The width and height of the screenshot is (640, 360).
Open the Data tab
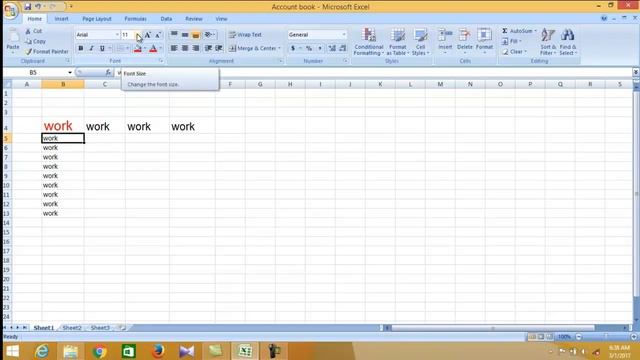(166, 19)
